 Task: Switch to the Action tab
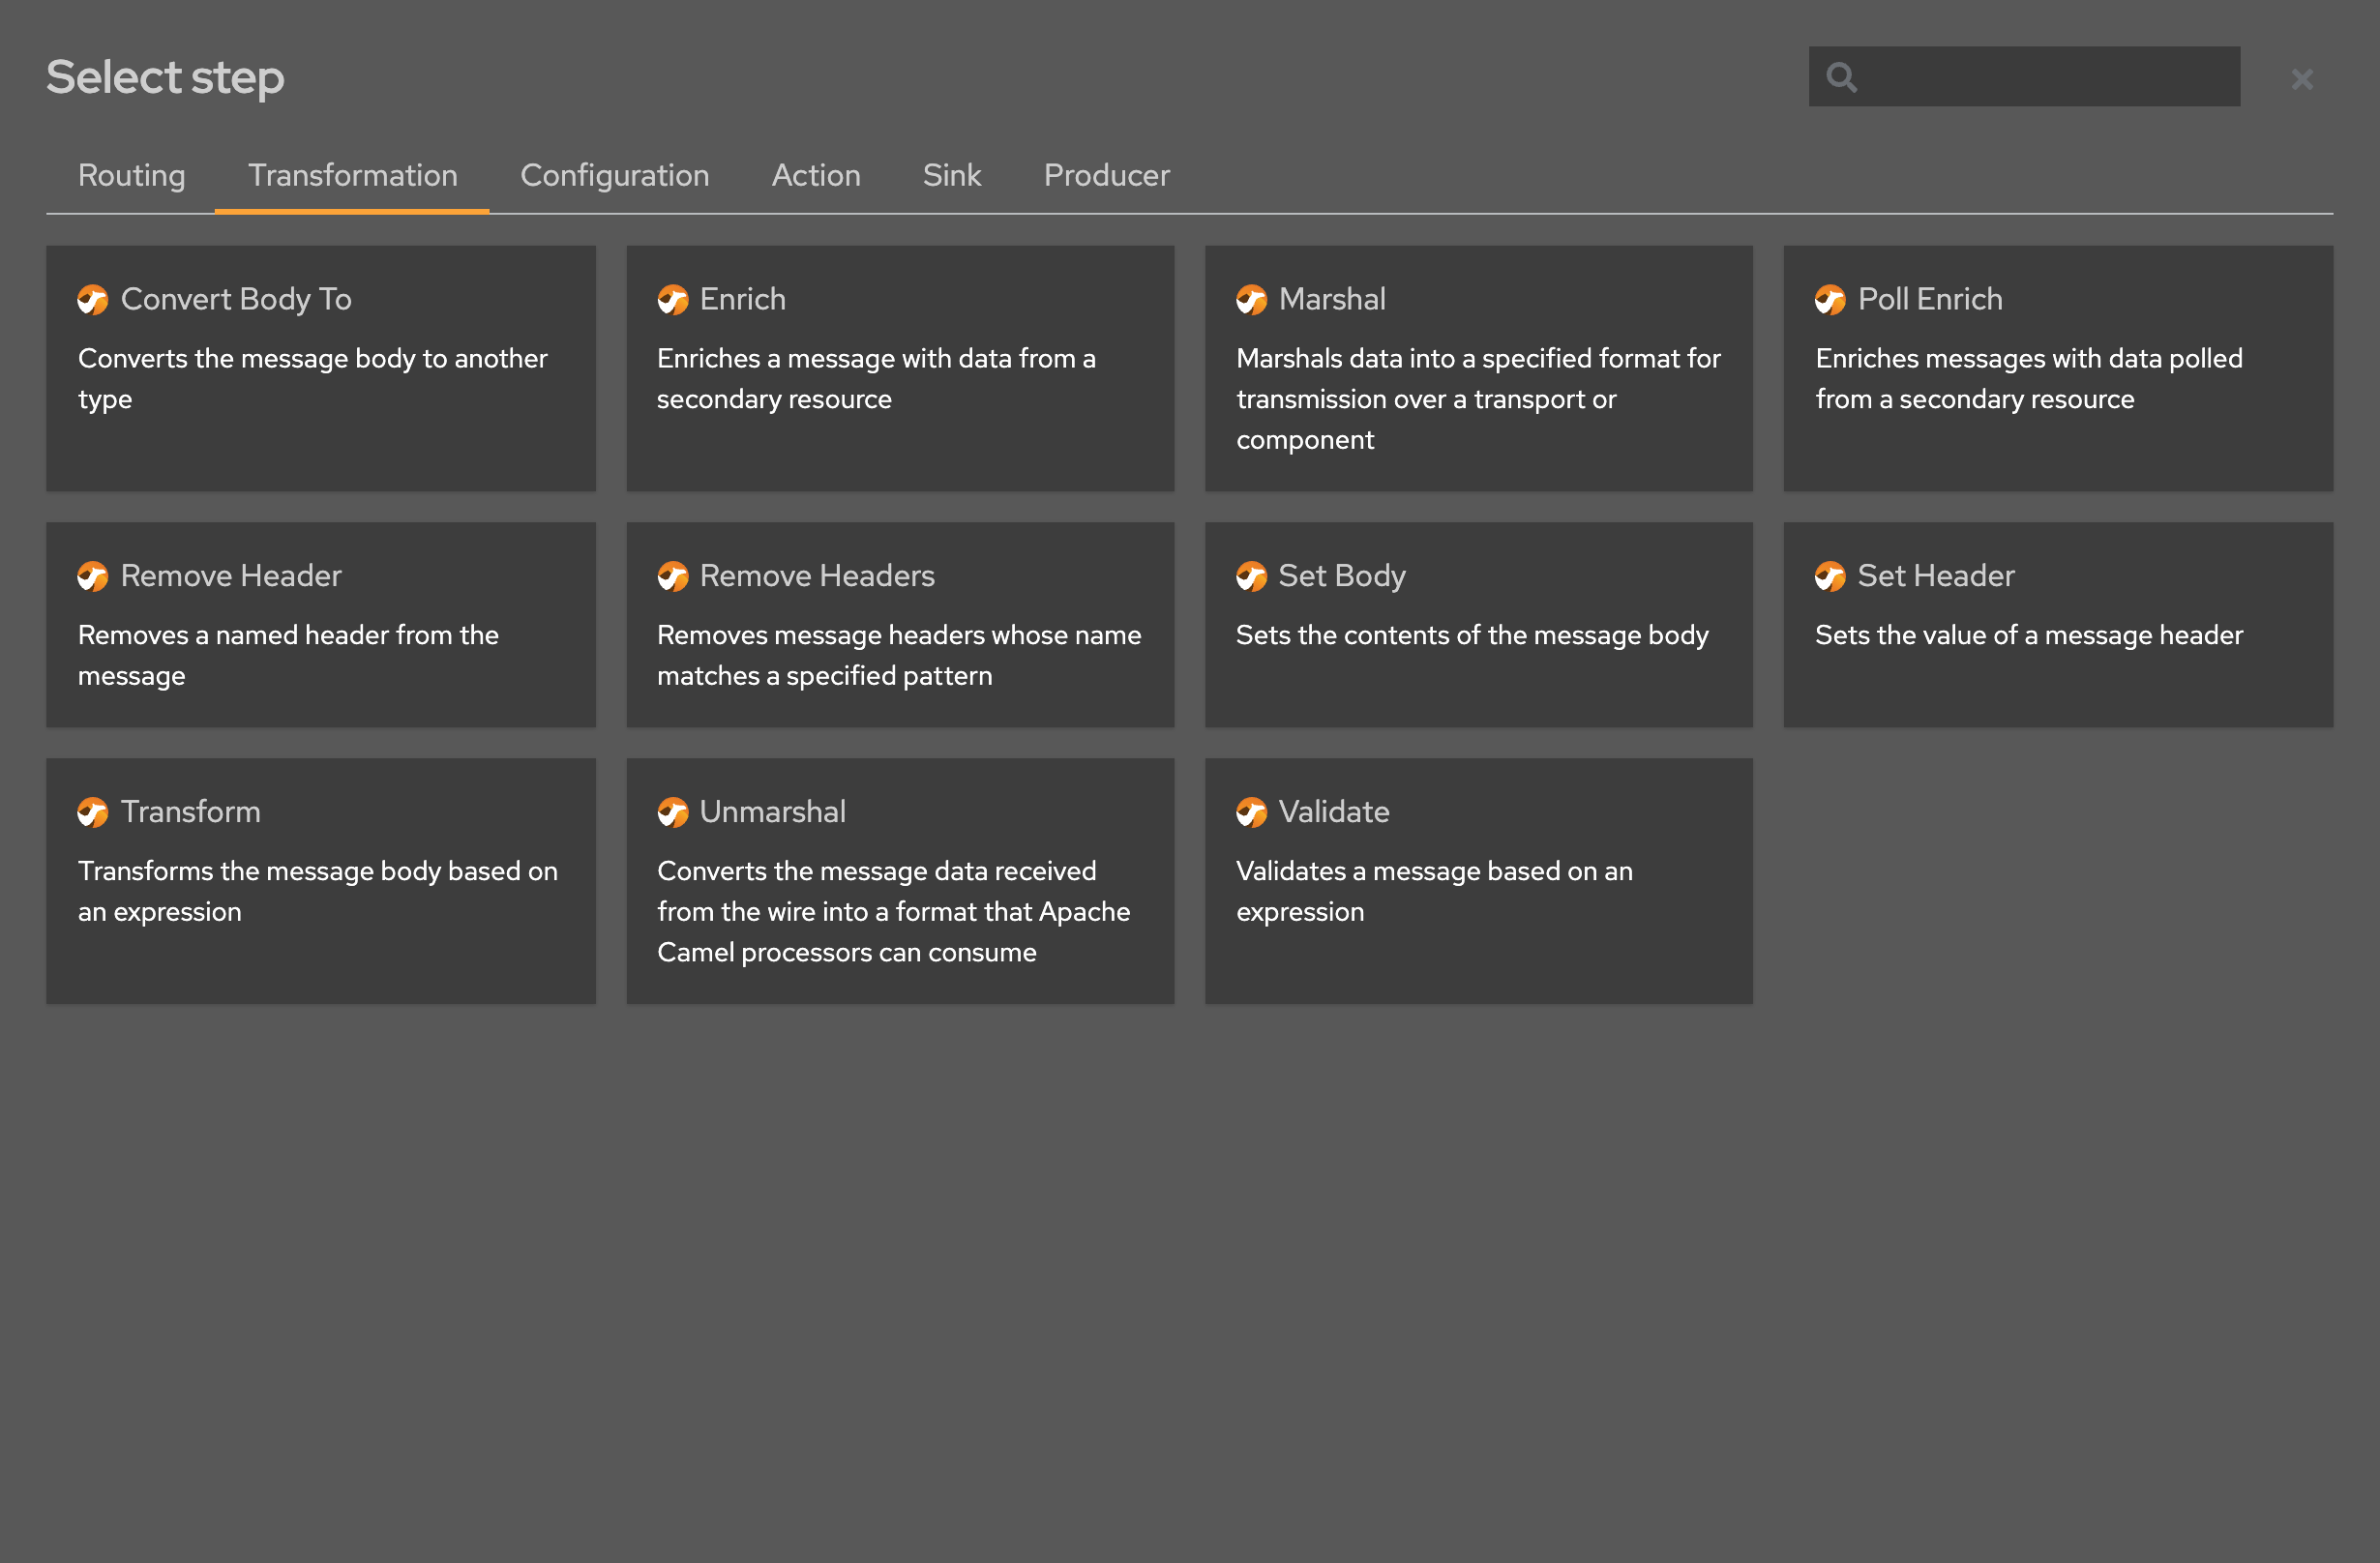pyautogui.click(x=816, y=176)
